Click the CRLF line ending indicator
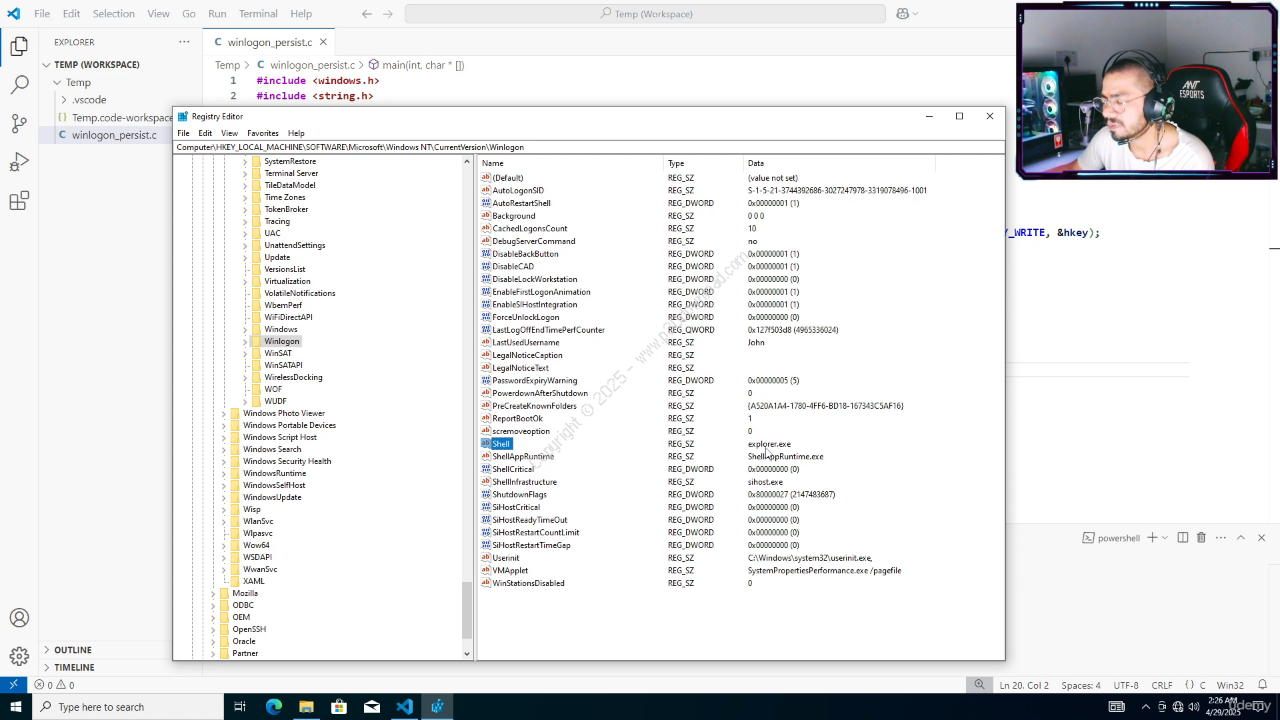This screenshot has height=720, width=1280. pos(1162,685)
